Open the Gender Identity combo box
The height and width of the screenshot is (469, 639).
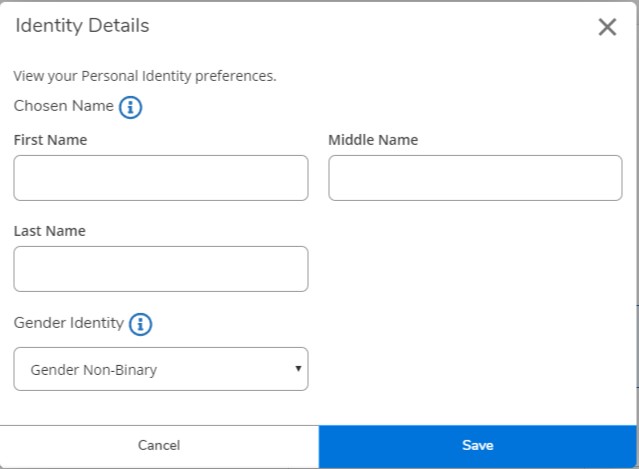click(x=160, y=369)
